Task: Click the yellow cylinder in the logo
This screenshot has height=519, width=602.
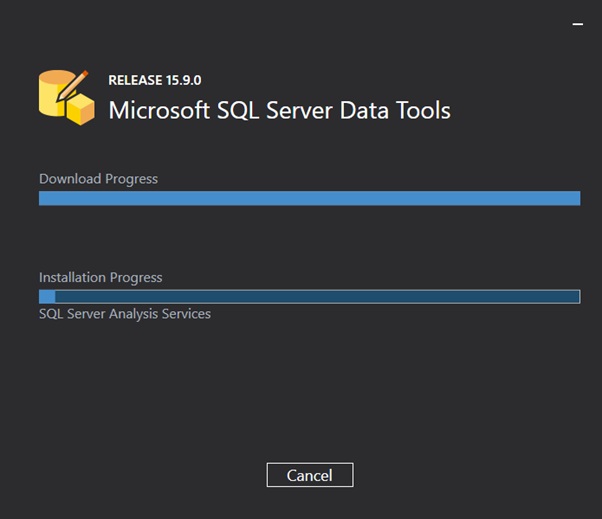Action: tap(54, 93)
